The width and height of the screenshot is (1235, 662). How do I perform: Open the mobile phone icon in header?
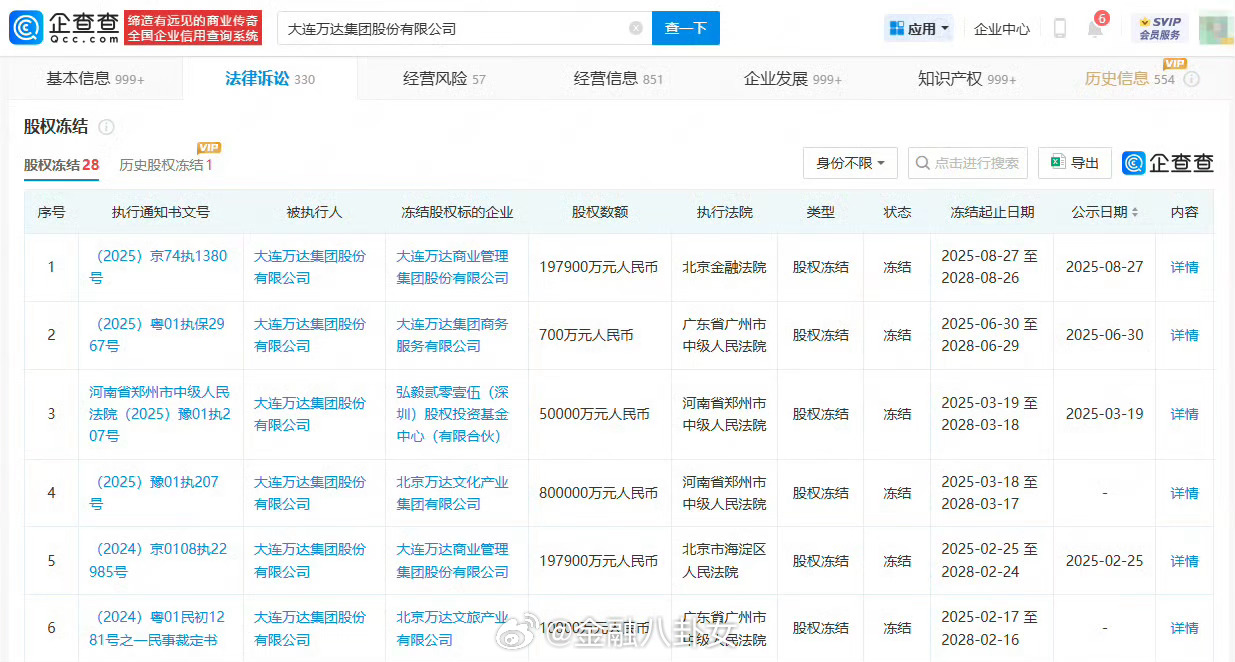(x=1059, y=28)
